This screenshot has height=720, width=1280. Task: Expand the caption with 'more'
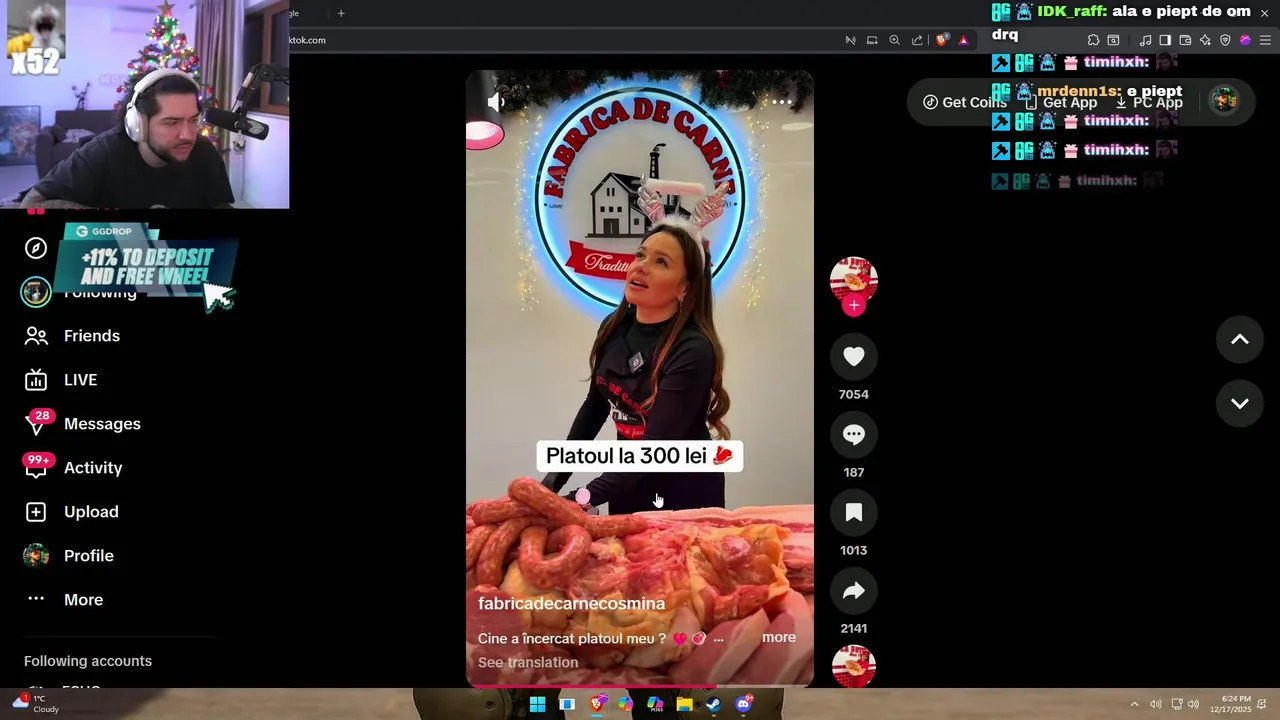pos(779,637)
